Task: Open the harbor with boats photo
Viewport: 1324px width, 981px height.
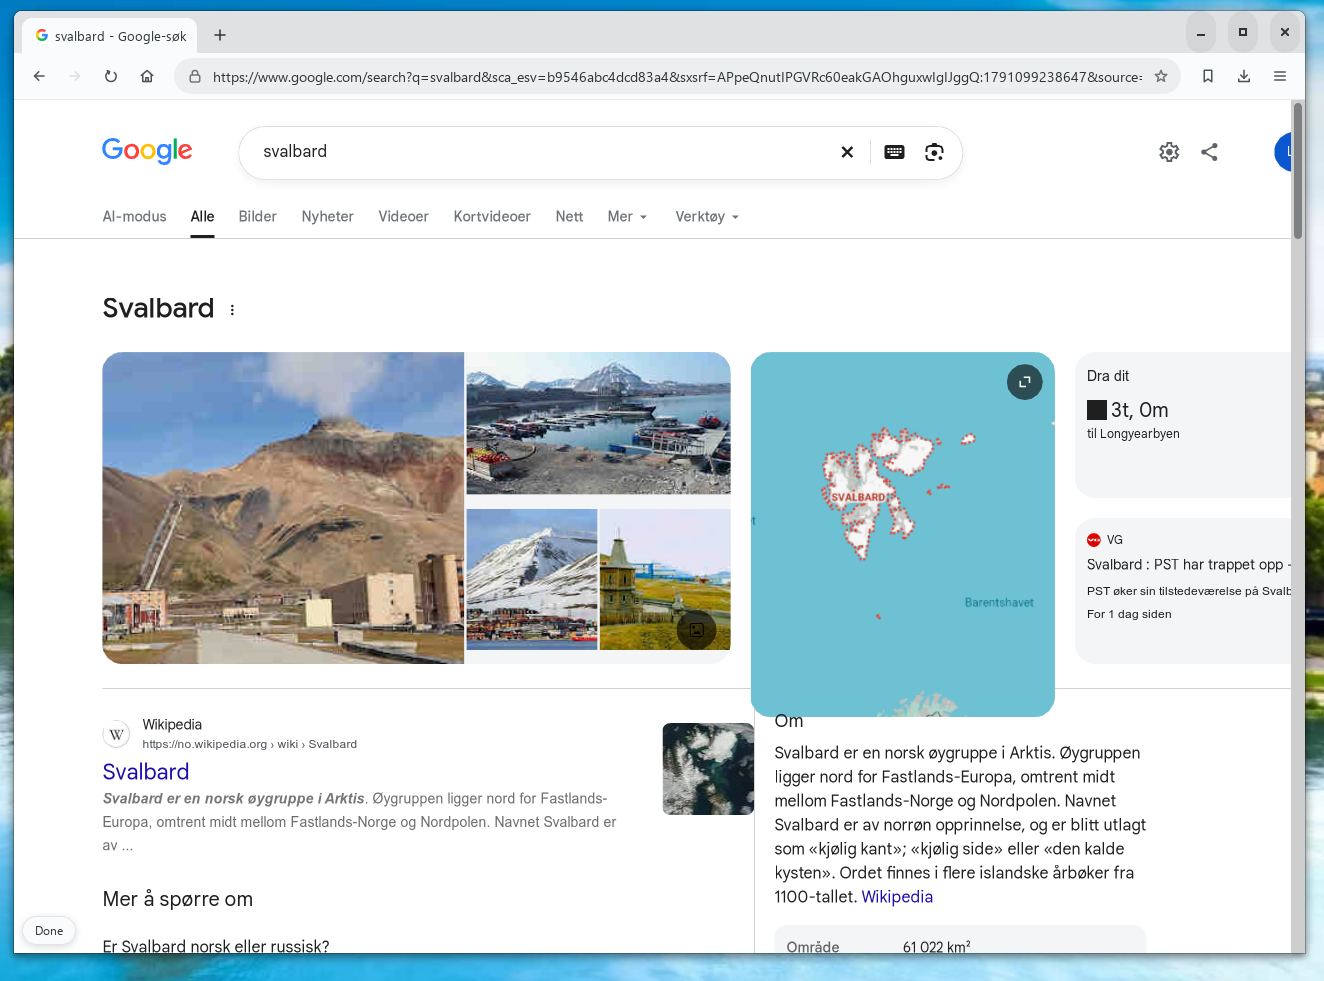Action: click(598, 423)
